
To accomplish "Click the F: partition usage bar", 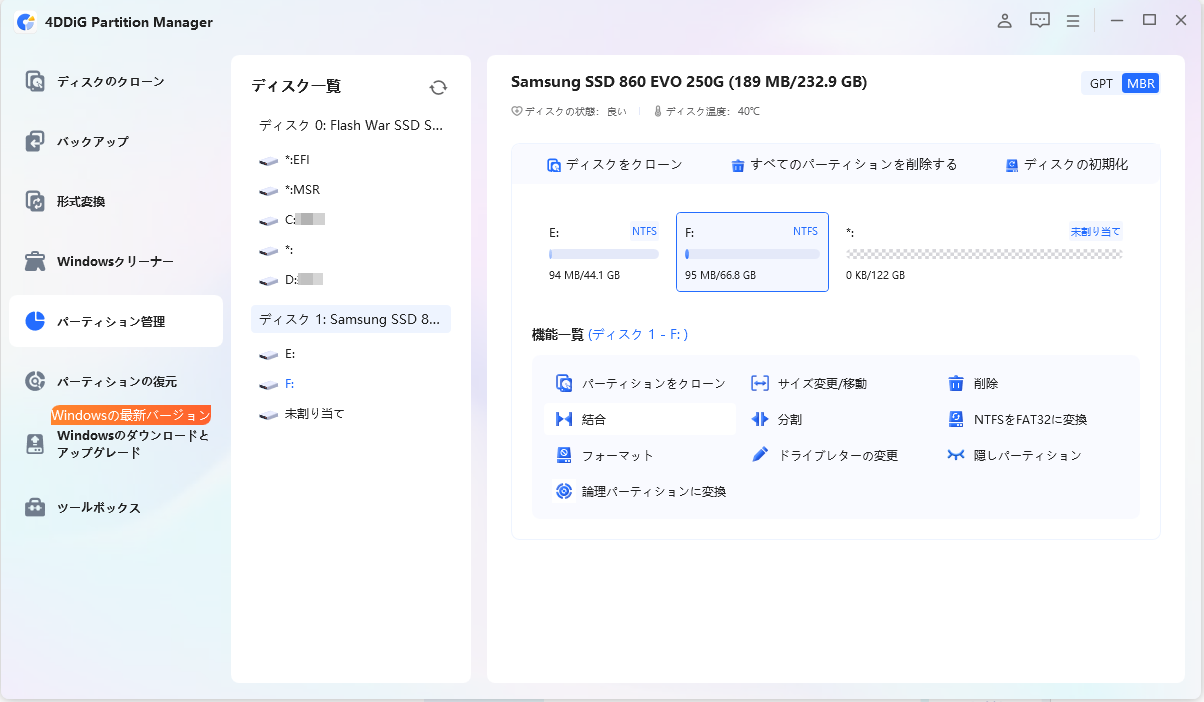I will [x=752, y=254].
